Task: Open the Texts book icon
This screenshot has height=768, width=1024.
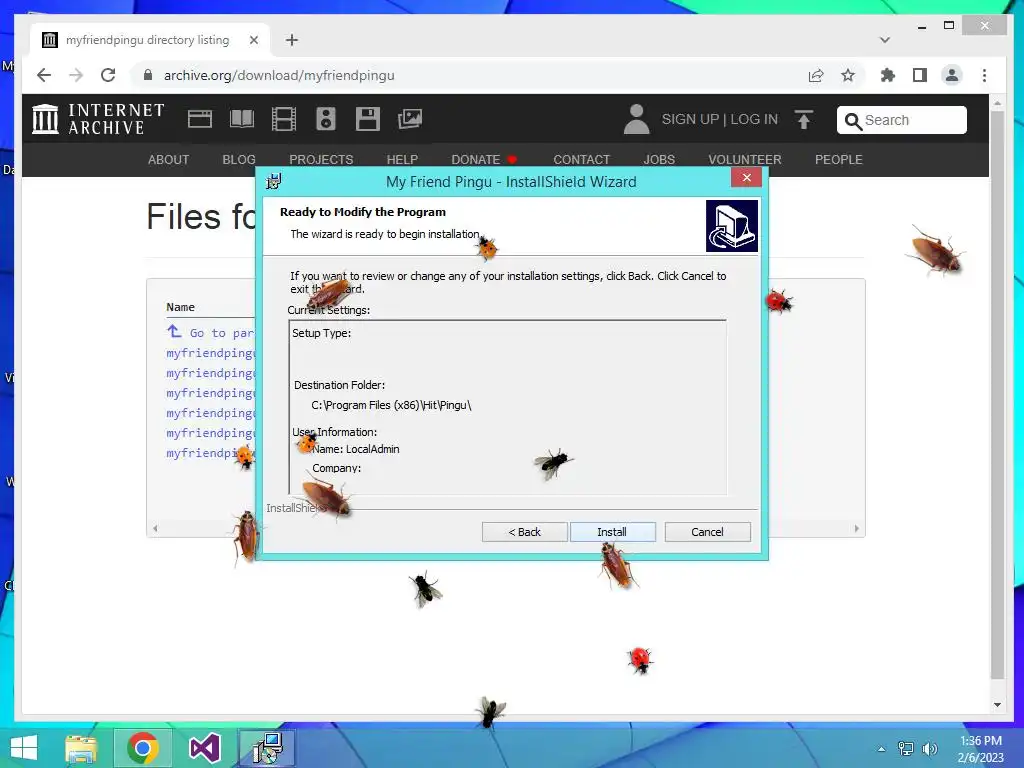Action: coord(242,119)
